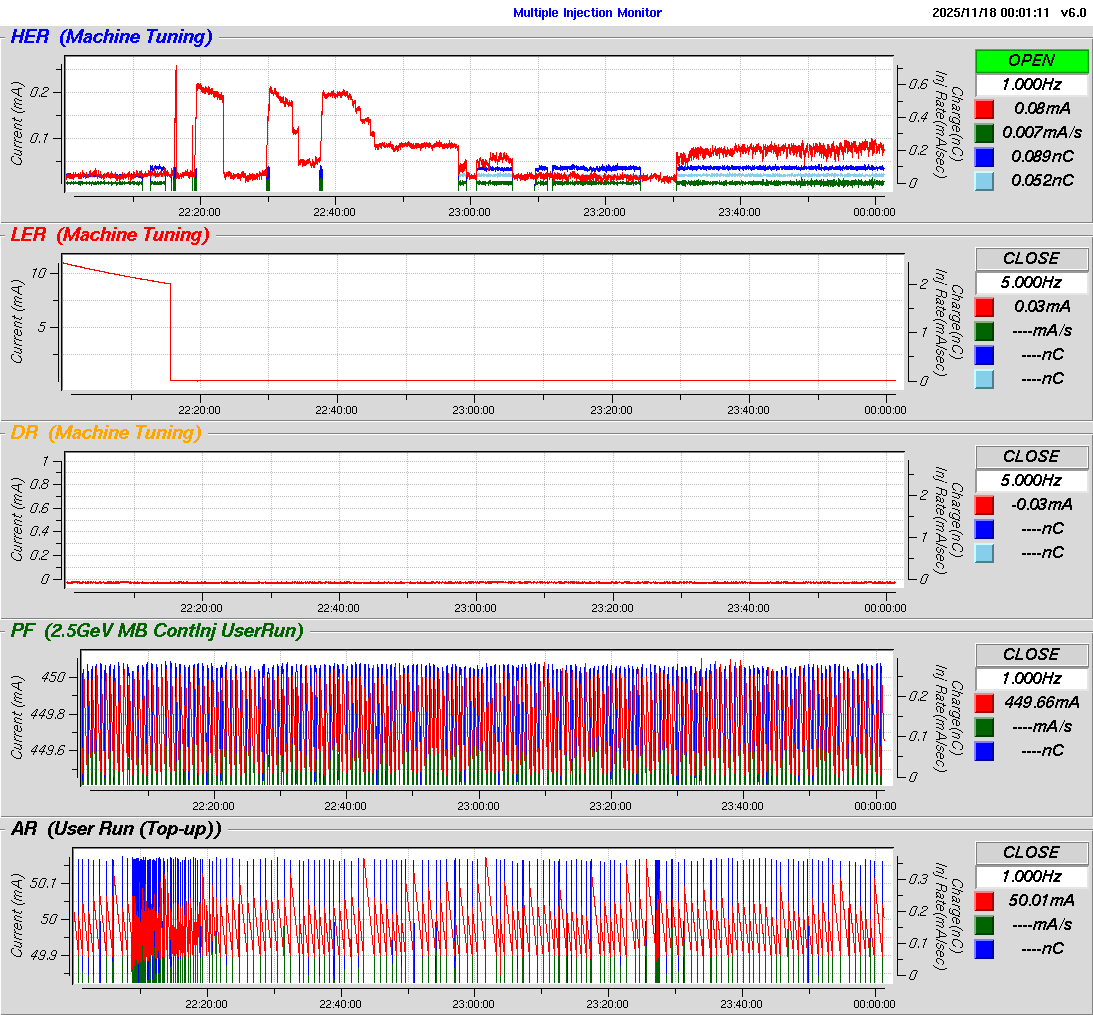1093x1015 pixels.
Task: Click HER light blue charge swatch
Action: 985,180
